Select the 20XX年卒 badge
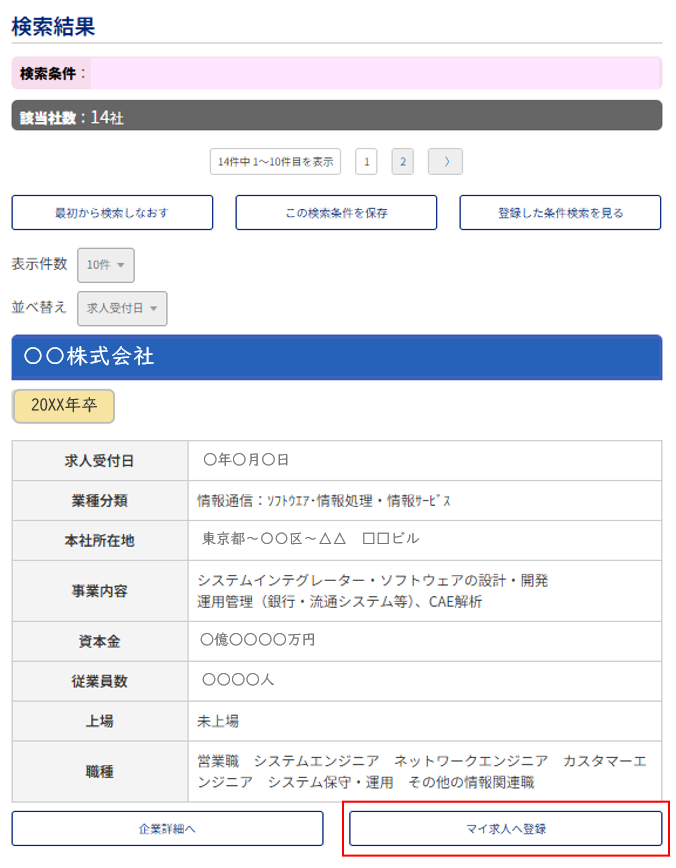Image resolution: width=676 pixels, height=868 pixels. [63, 406]
